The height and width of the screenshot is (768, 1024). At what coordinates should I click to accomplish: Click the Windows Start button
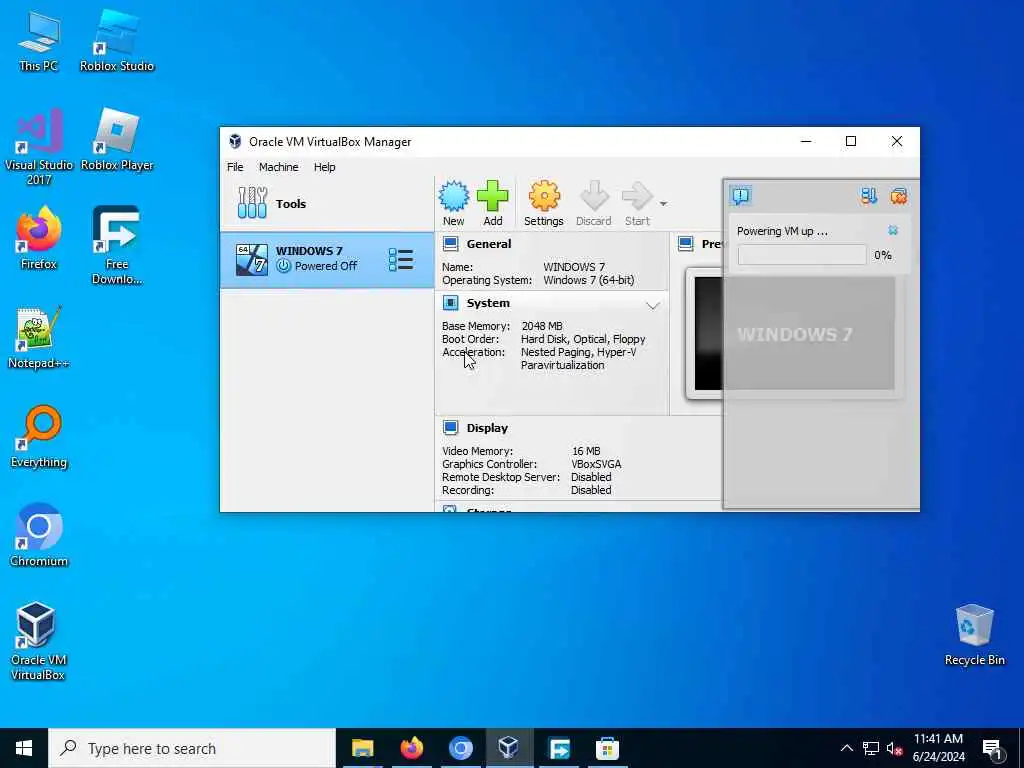(24, 748)
